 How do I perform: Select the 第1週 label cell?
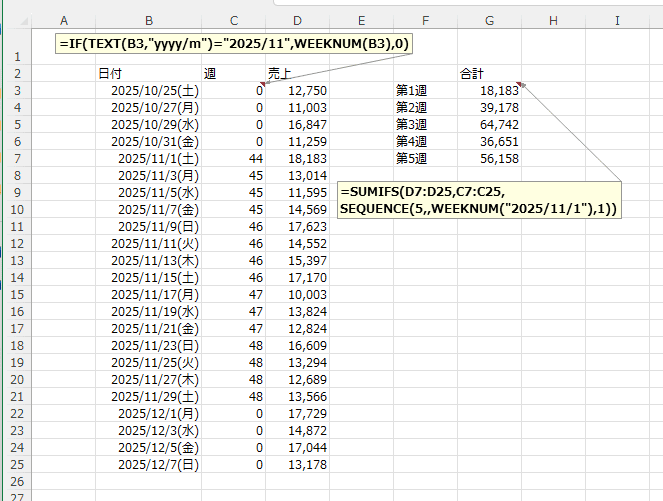pyautogui.click(x=411, y=91)
